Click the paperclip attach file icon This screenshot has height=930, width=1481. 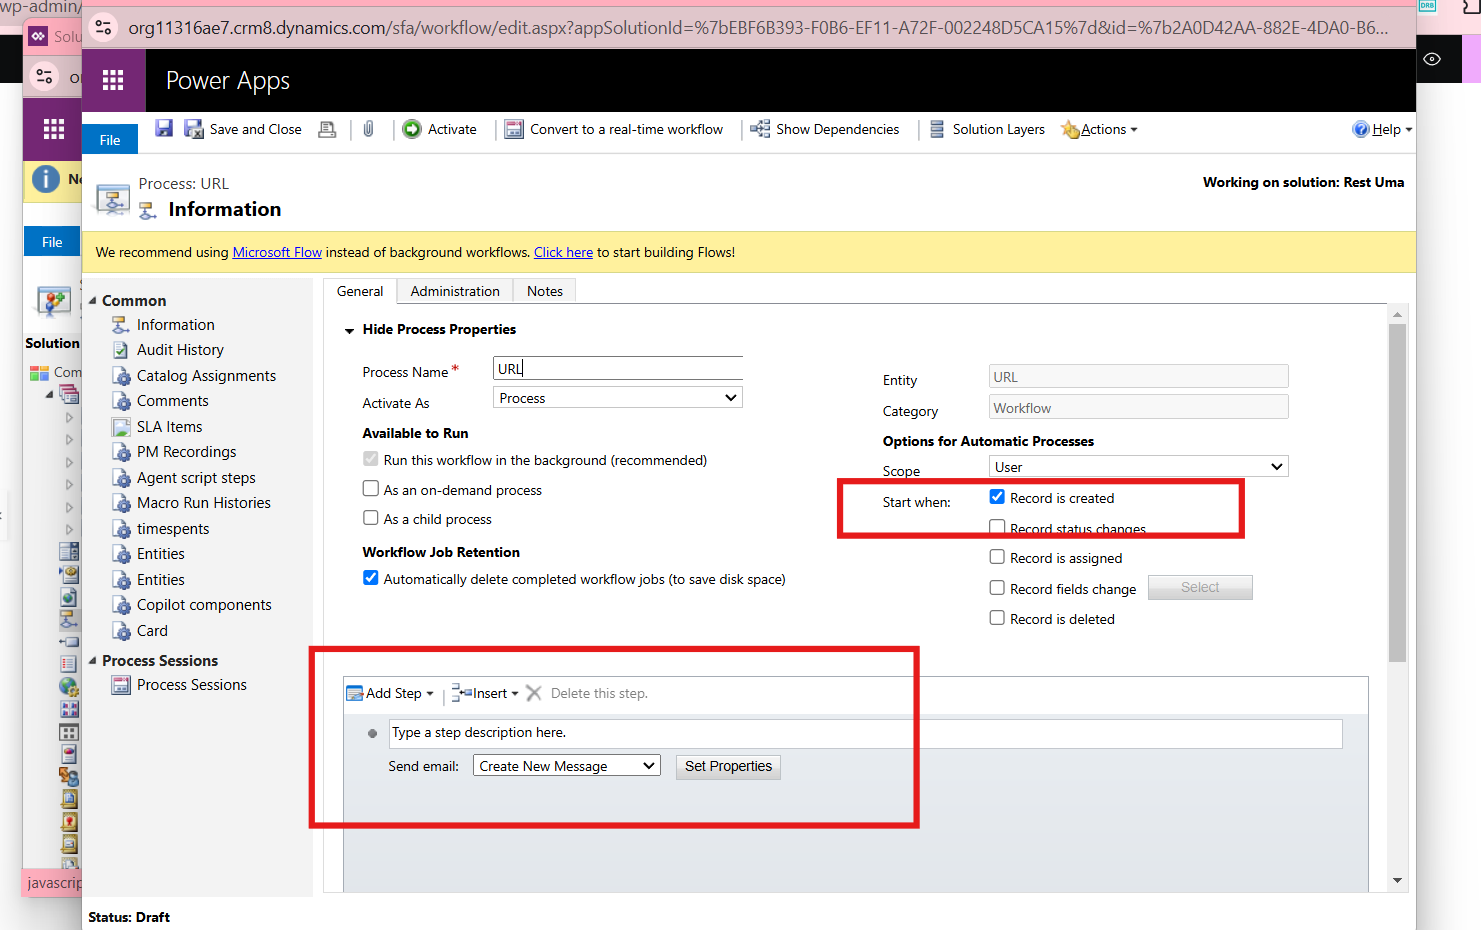(368, 129)
